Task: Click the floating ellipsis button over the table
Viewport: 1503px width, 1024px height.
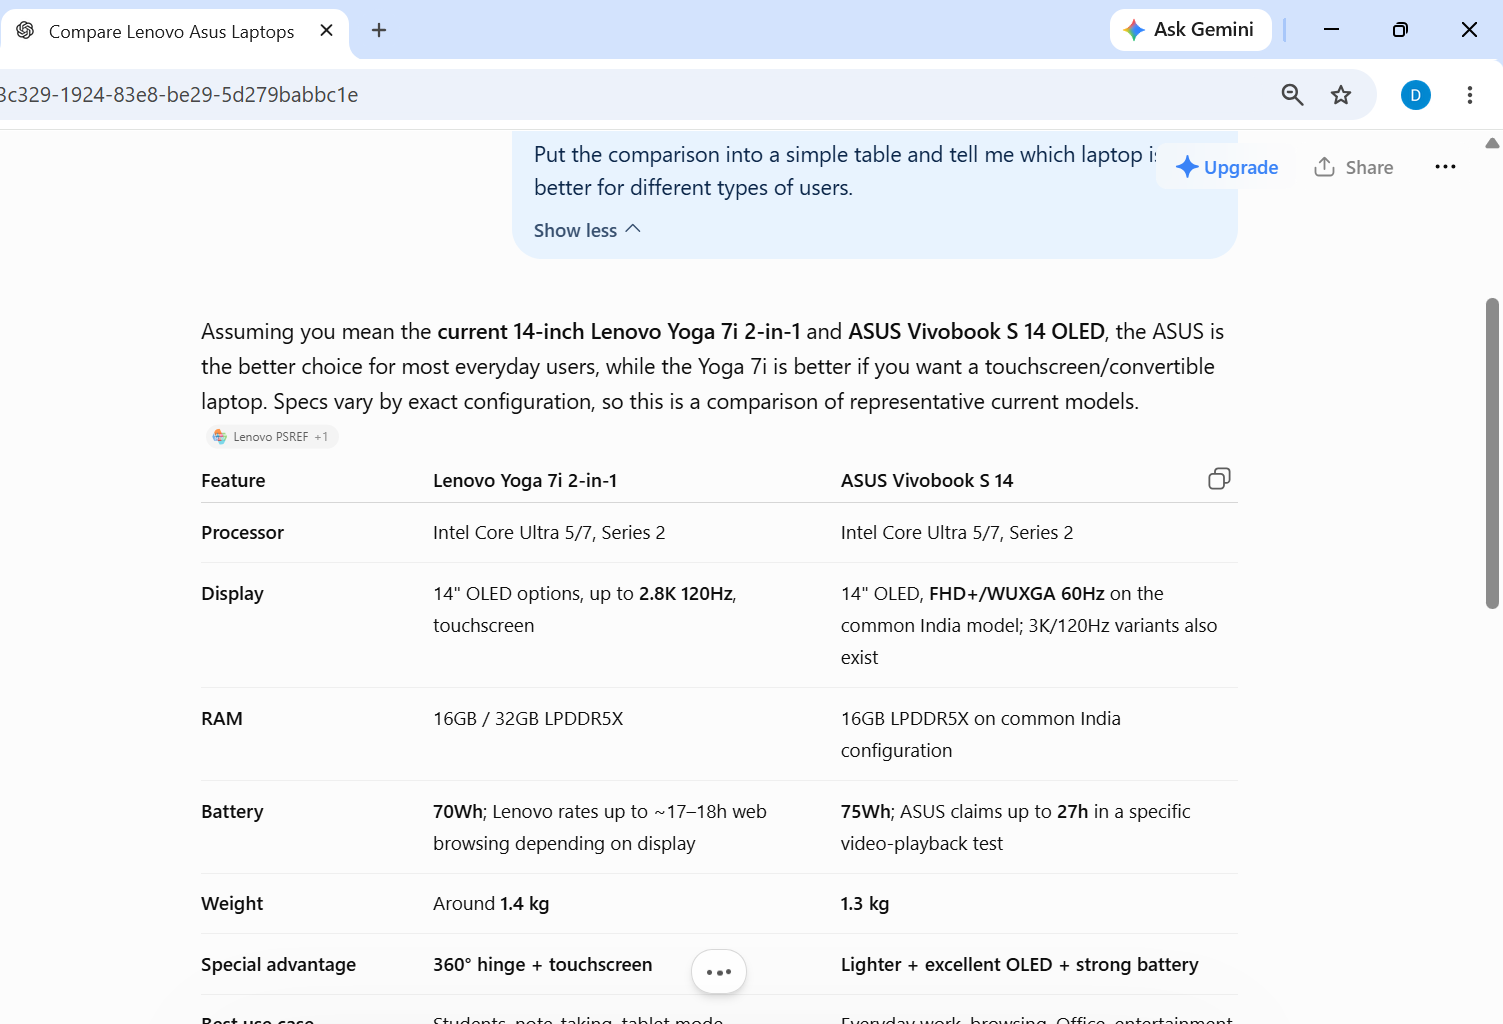Action: 719,971
